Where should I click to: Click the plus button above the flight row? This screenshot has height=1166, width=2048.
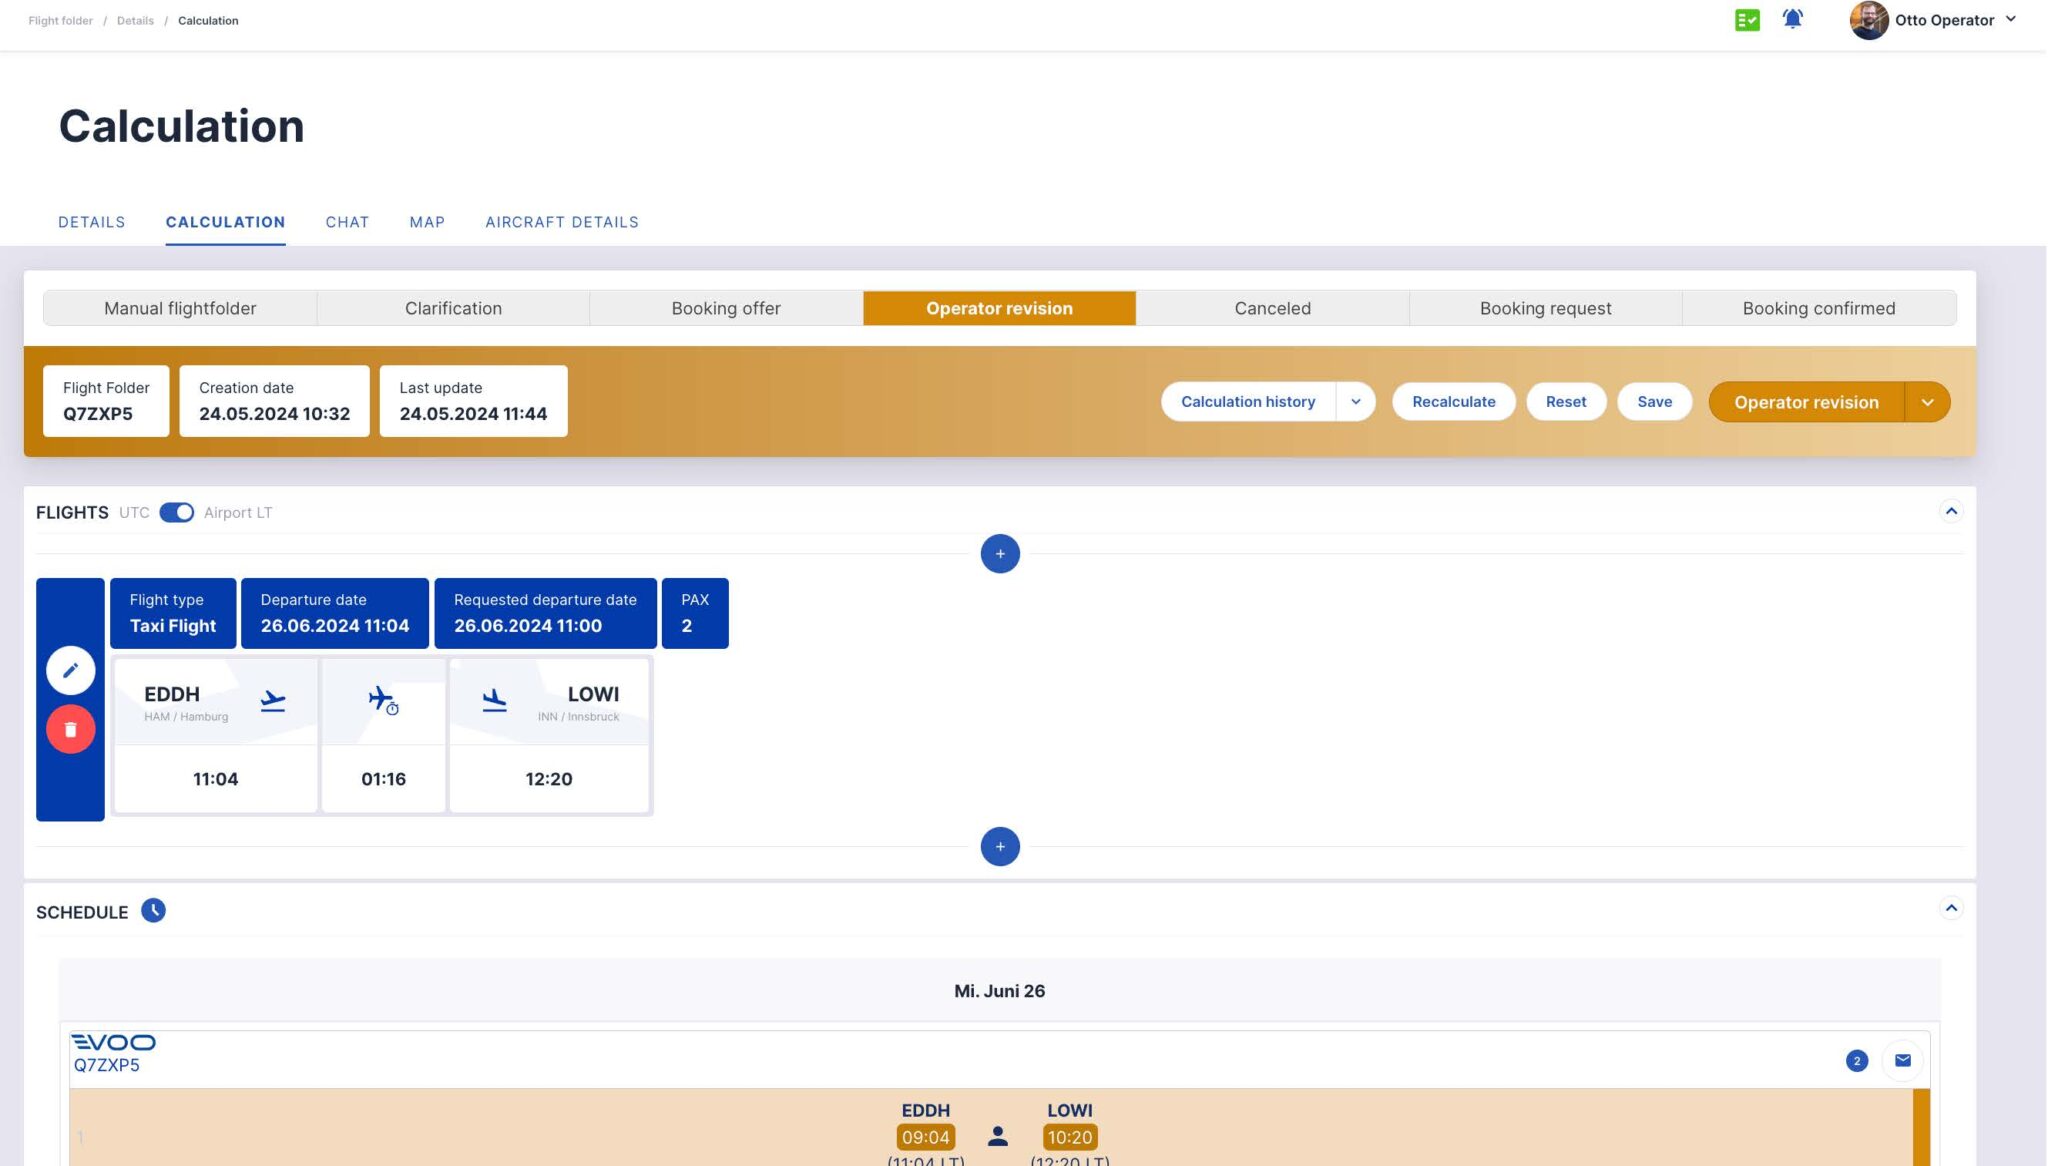pyautogui.click(x=999, y=553)
